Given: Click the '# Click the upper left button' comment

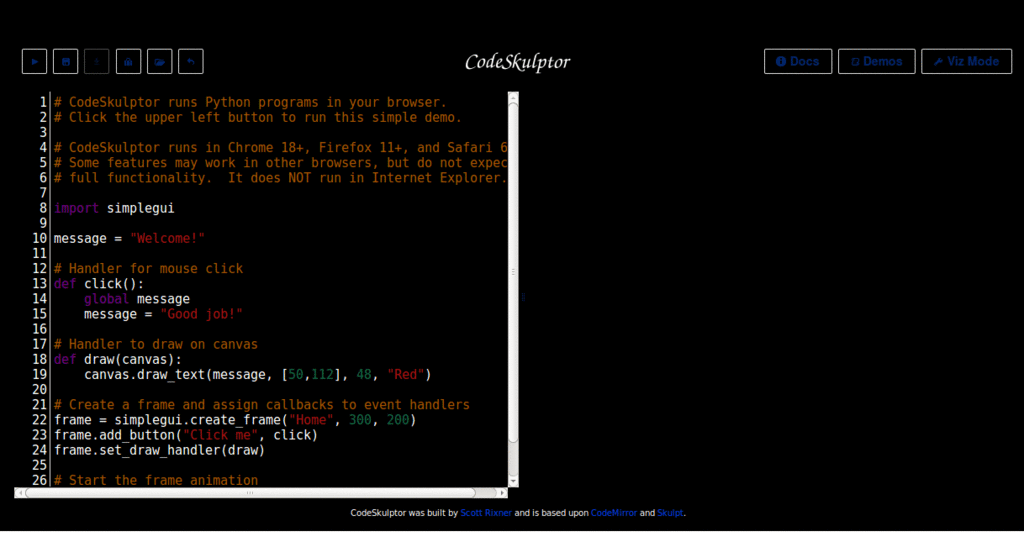Looking at the screenshot, I should (x=258, y=118).
